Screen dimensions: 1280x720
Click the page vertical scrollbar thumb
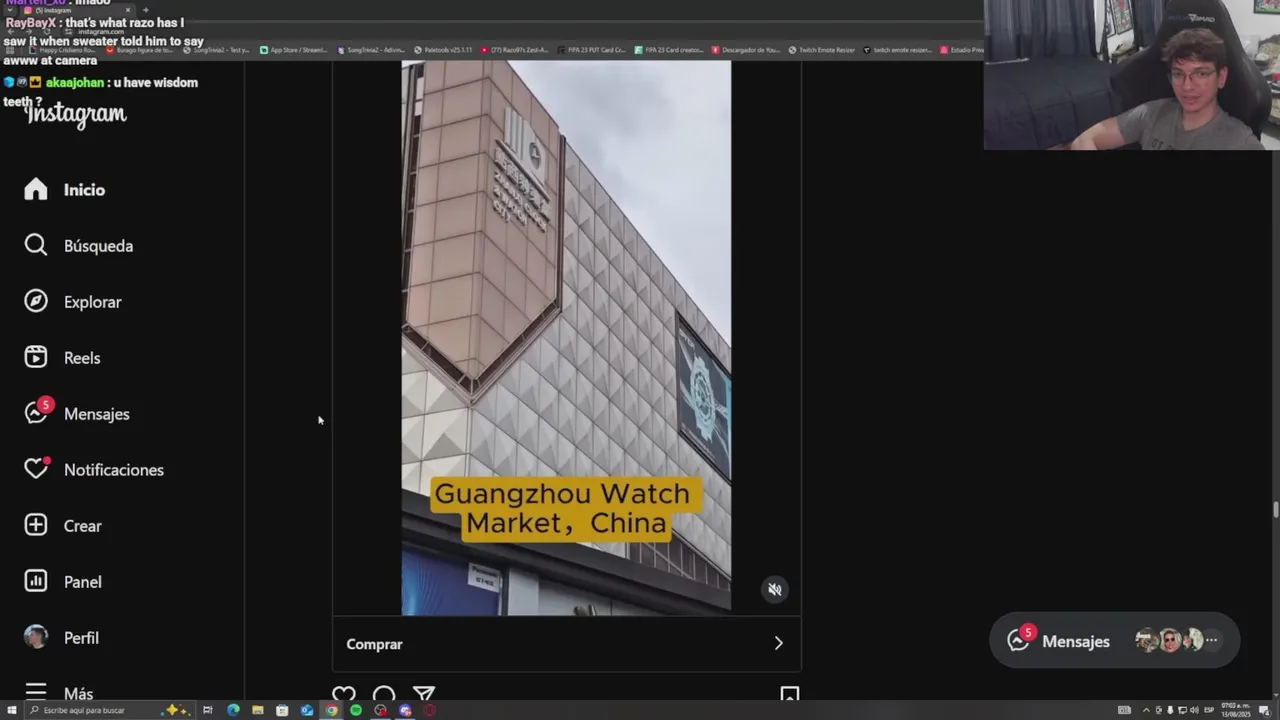(x=1275, y=510)
